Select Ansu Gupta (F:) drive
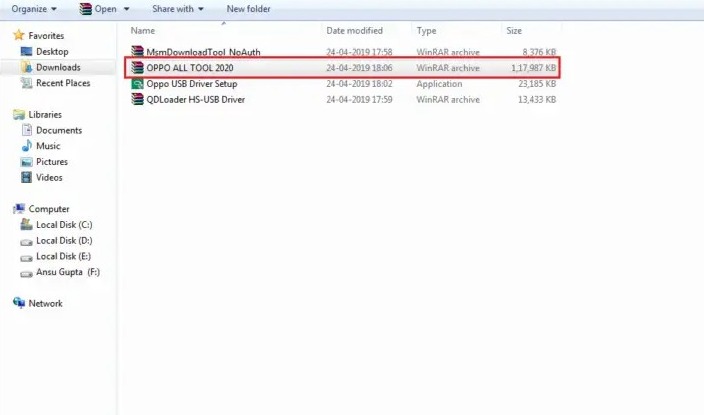This screenshot has height=415, width=704. coord(67,272)
